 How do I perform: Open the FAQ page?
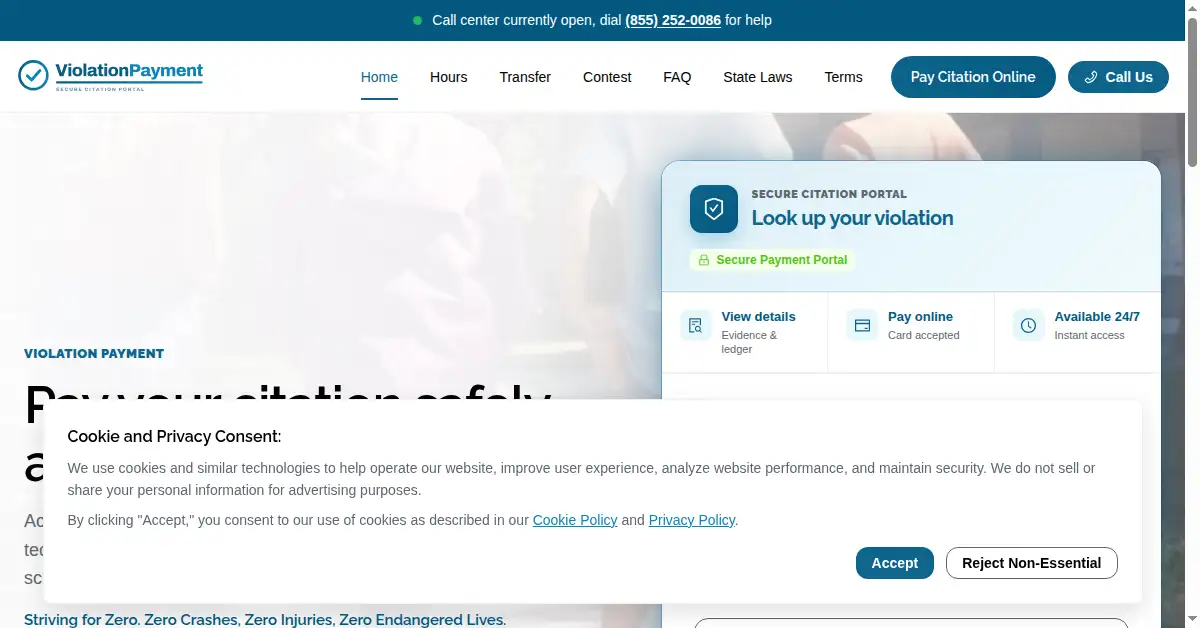point(677,77)
